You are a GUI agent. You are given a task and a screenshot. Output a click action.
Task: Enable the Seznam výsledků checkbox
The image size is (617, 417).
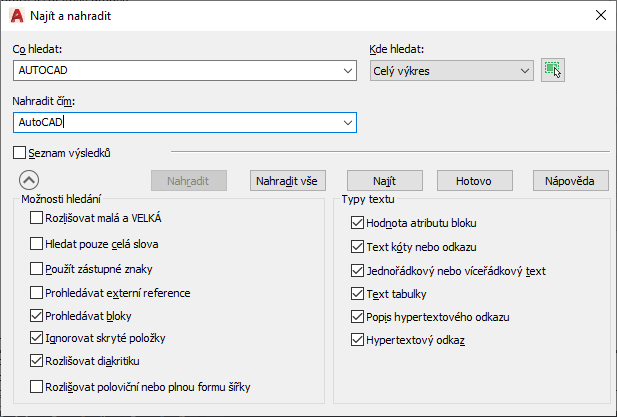[x=21, y=153]
